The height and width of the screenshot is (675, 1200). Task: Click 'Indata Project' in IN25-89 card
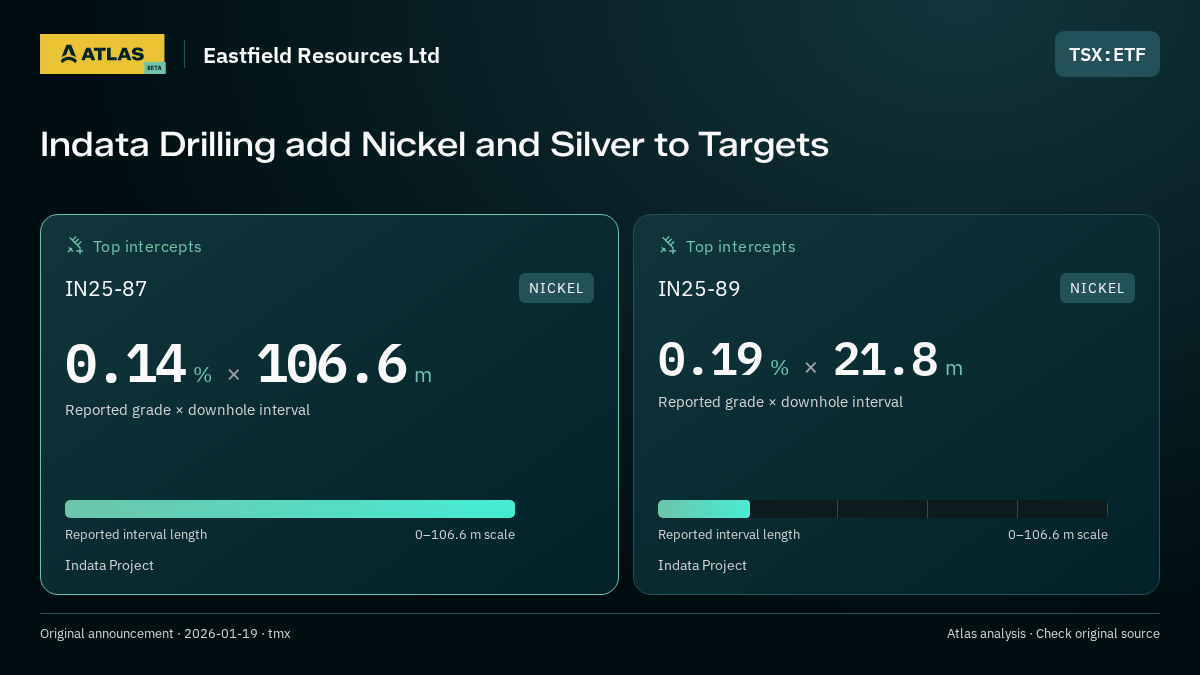point(702,566)
